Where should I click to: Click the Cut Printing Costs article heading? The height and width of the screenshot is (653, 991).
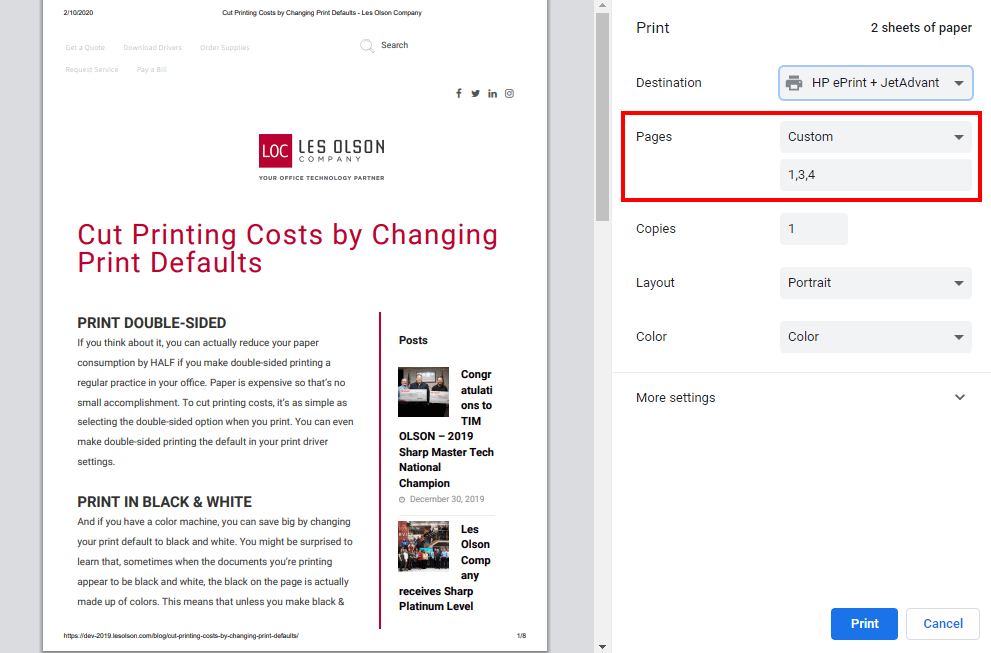click(288, 248)
